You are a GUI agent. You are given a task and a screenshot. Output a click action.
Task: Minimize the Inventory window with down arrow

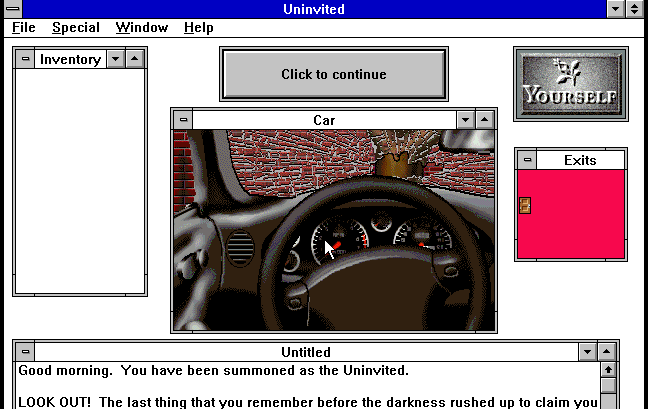[x=115, y=59]
